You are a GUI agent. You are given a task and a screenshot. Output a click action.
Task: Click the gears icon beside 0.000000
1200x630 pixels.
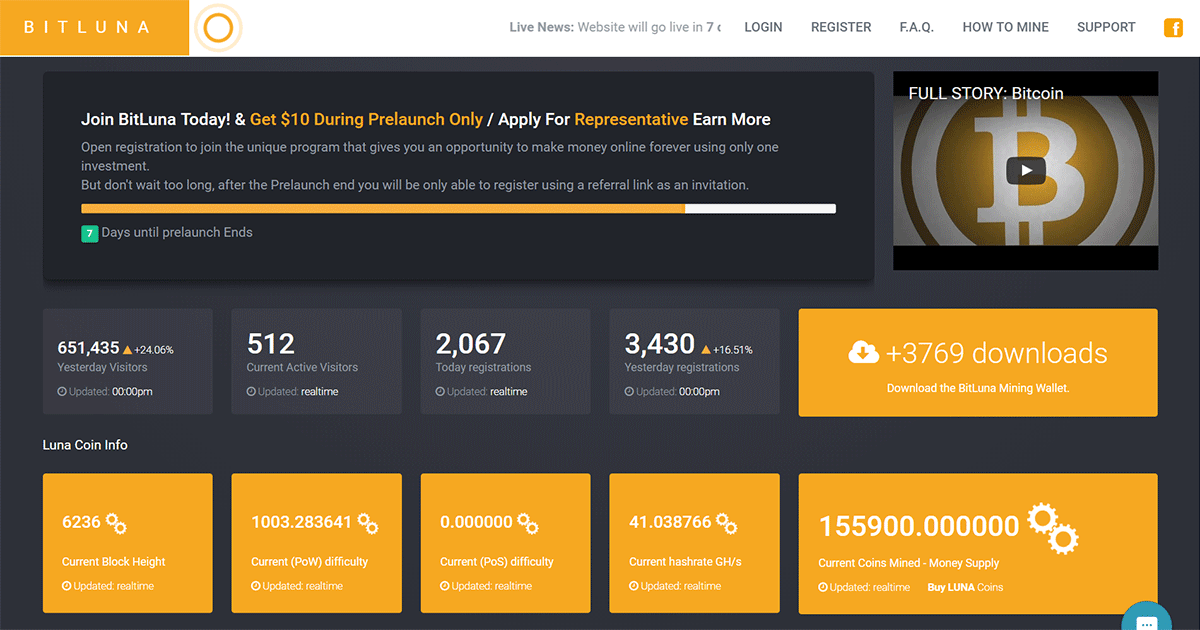pyautogui.click(x=528, y=523)
